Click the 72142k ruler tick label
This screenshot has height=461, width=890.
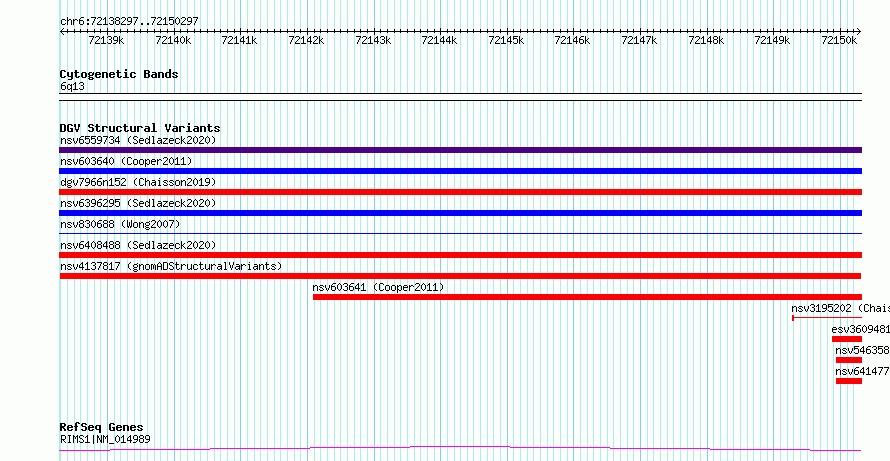[x=306, y=40]
